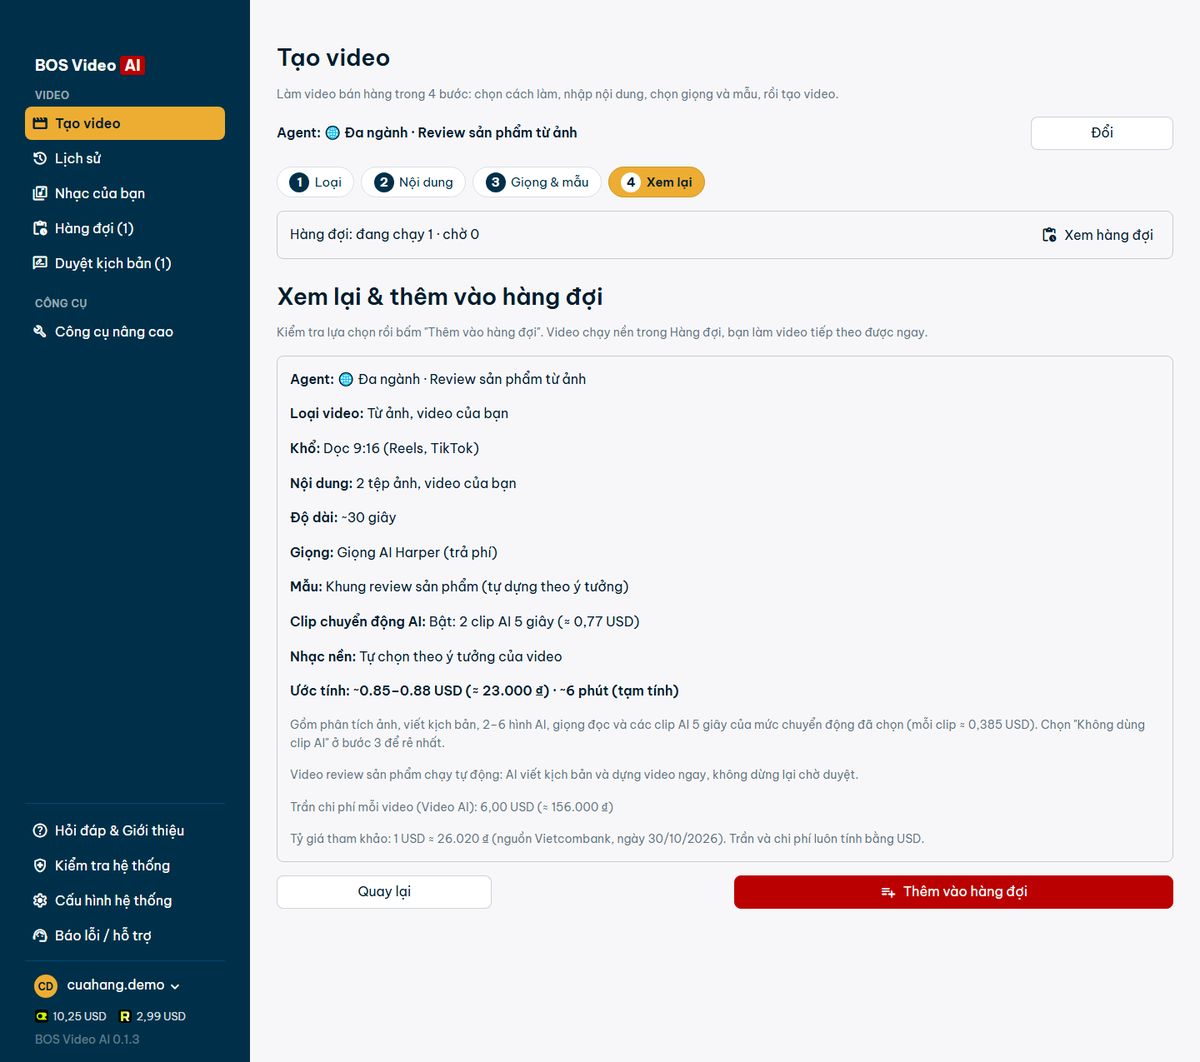The height and width of the screenshot is (1062, 1200).
Task: Click the 'Mẫu: Khung review sản phẩm' row
Action: [459, 586]
